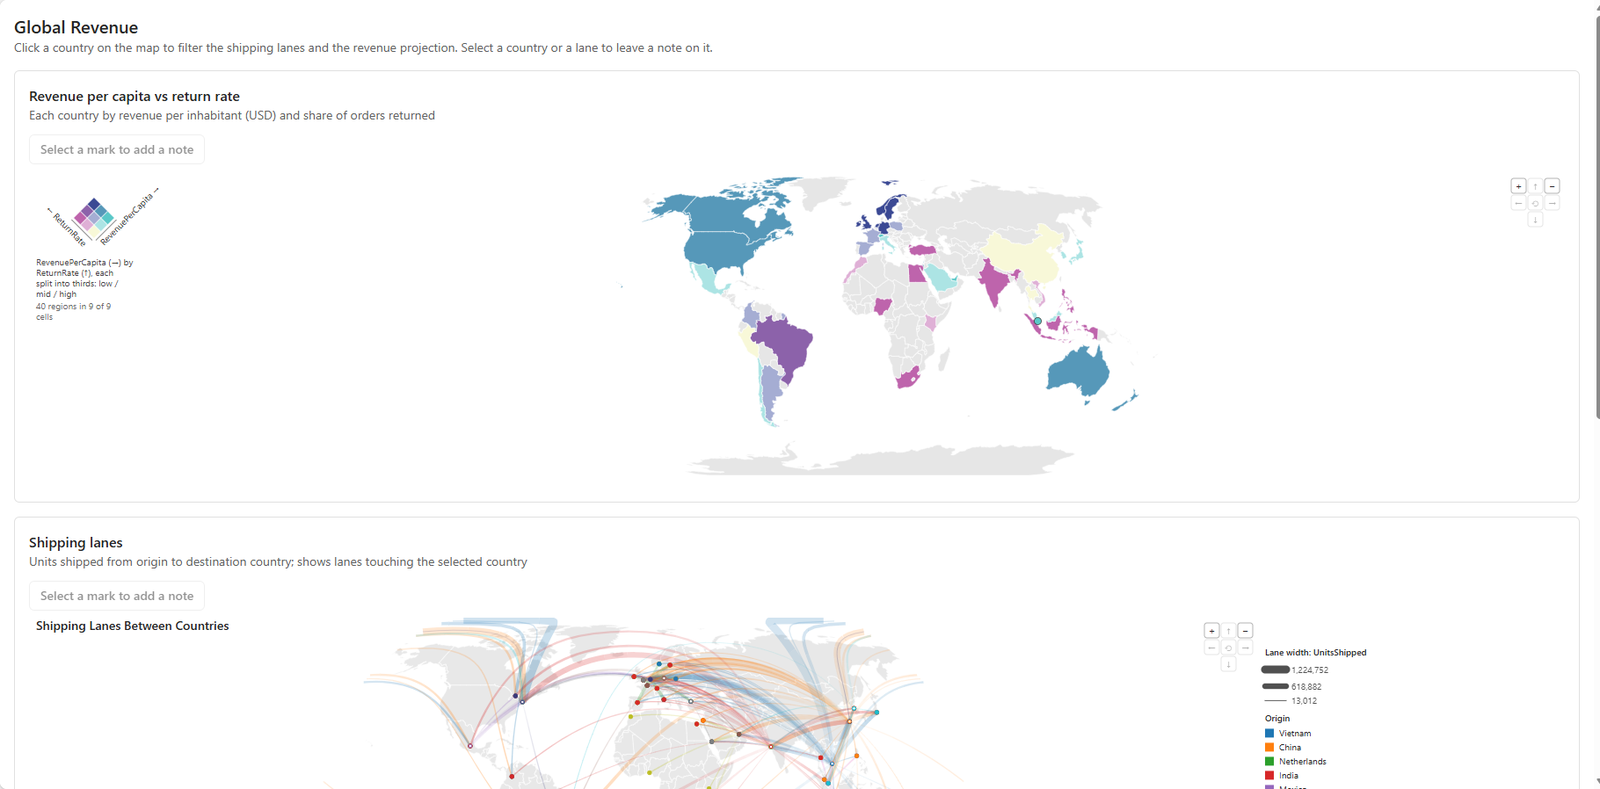The width and height of the screenshot is (1600, 789).
Task: Select India on the revenue map
Action: [994, 281]
